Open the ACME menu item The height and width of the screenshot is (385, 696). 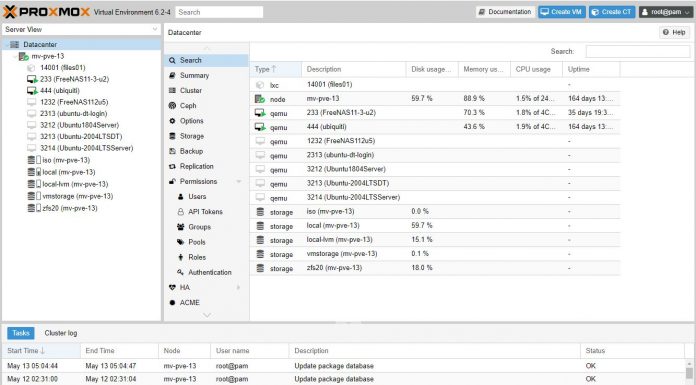[206, 303]
